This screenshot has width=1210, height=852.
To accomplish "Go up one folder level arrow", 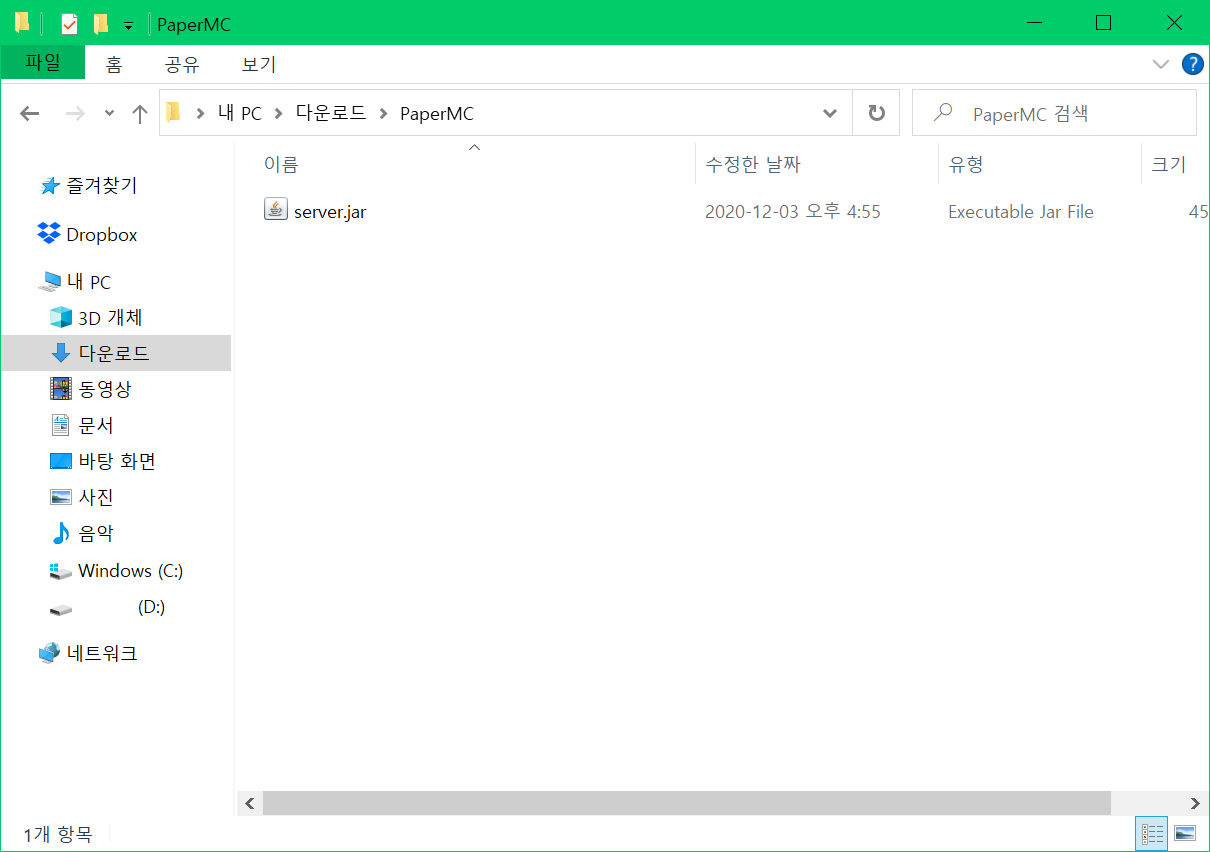I will pos(140,113).
